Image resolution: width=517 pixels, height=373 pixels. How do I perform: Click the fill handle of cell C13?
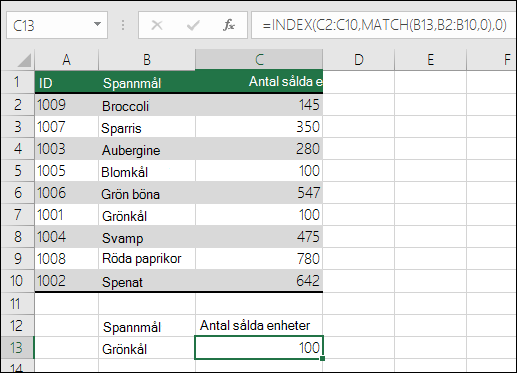point(322,358)
